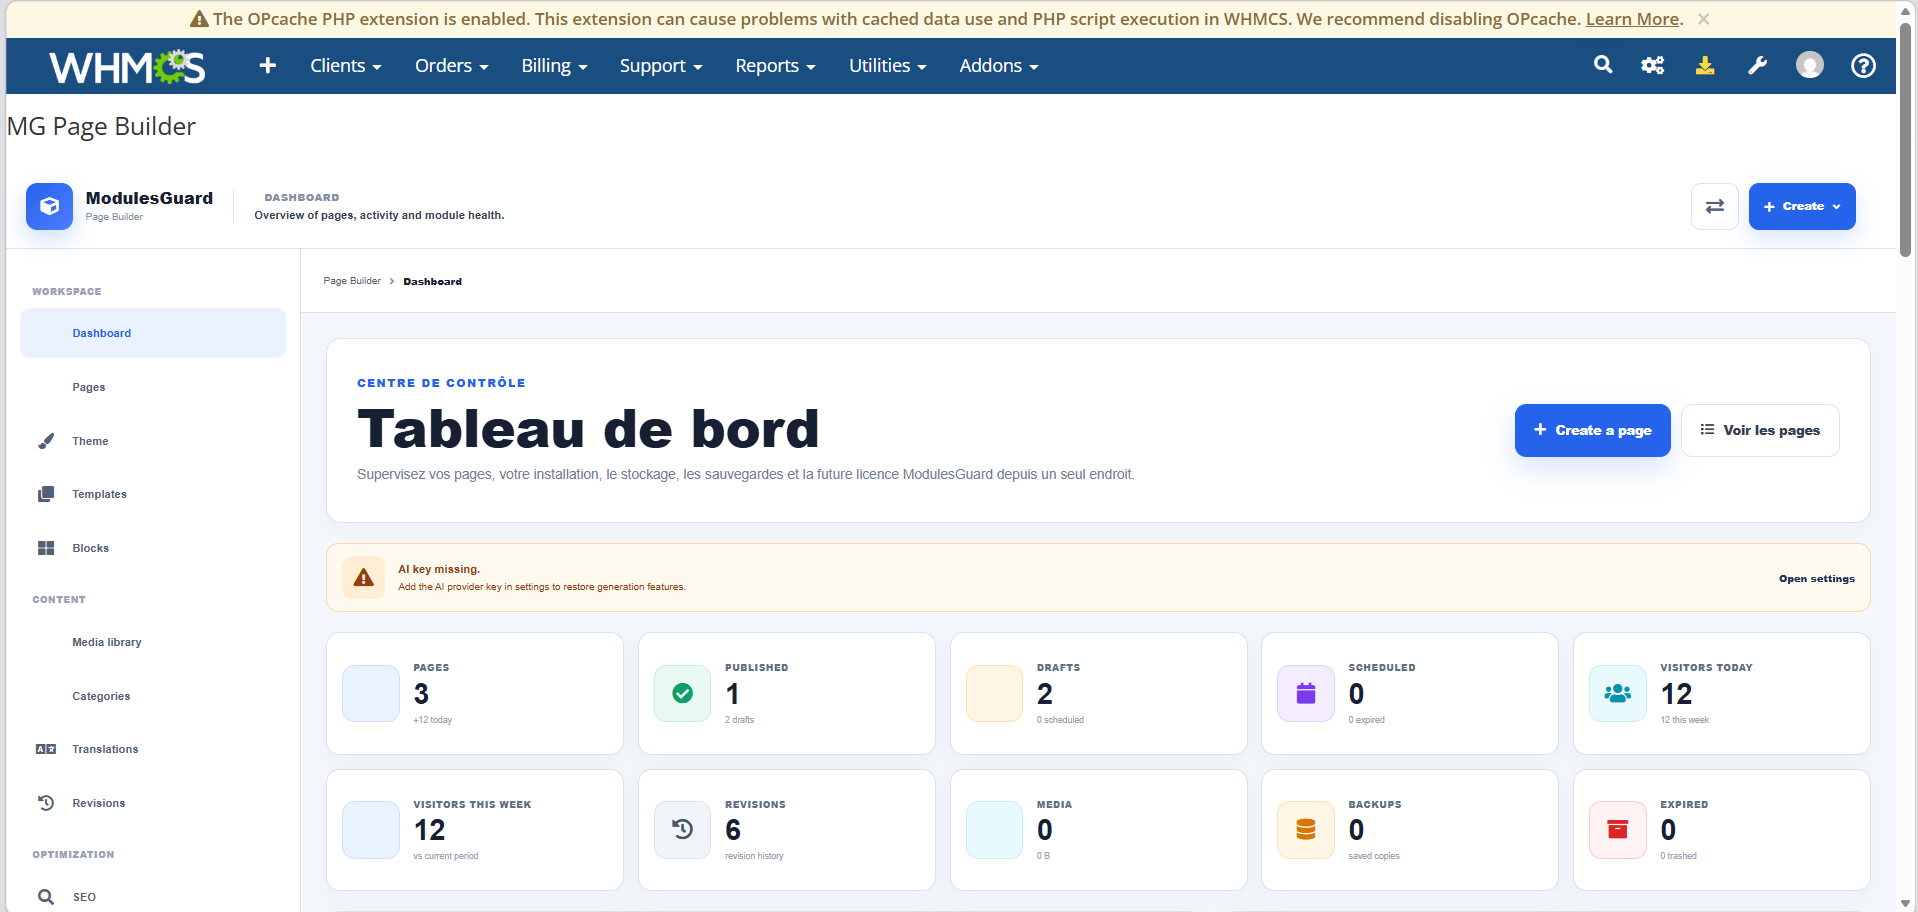This screenshot has width=1918, height=912.
Task: Click the Create a page button
Action: pos(1592,430)
